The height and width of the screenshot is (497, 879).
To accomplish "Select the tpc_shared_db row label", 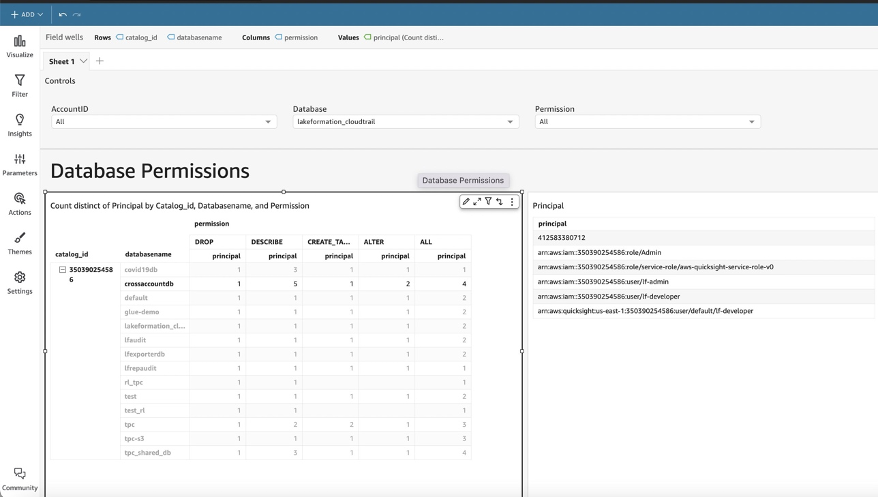I will click(147, 452).
